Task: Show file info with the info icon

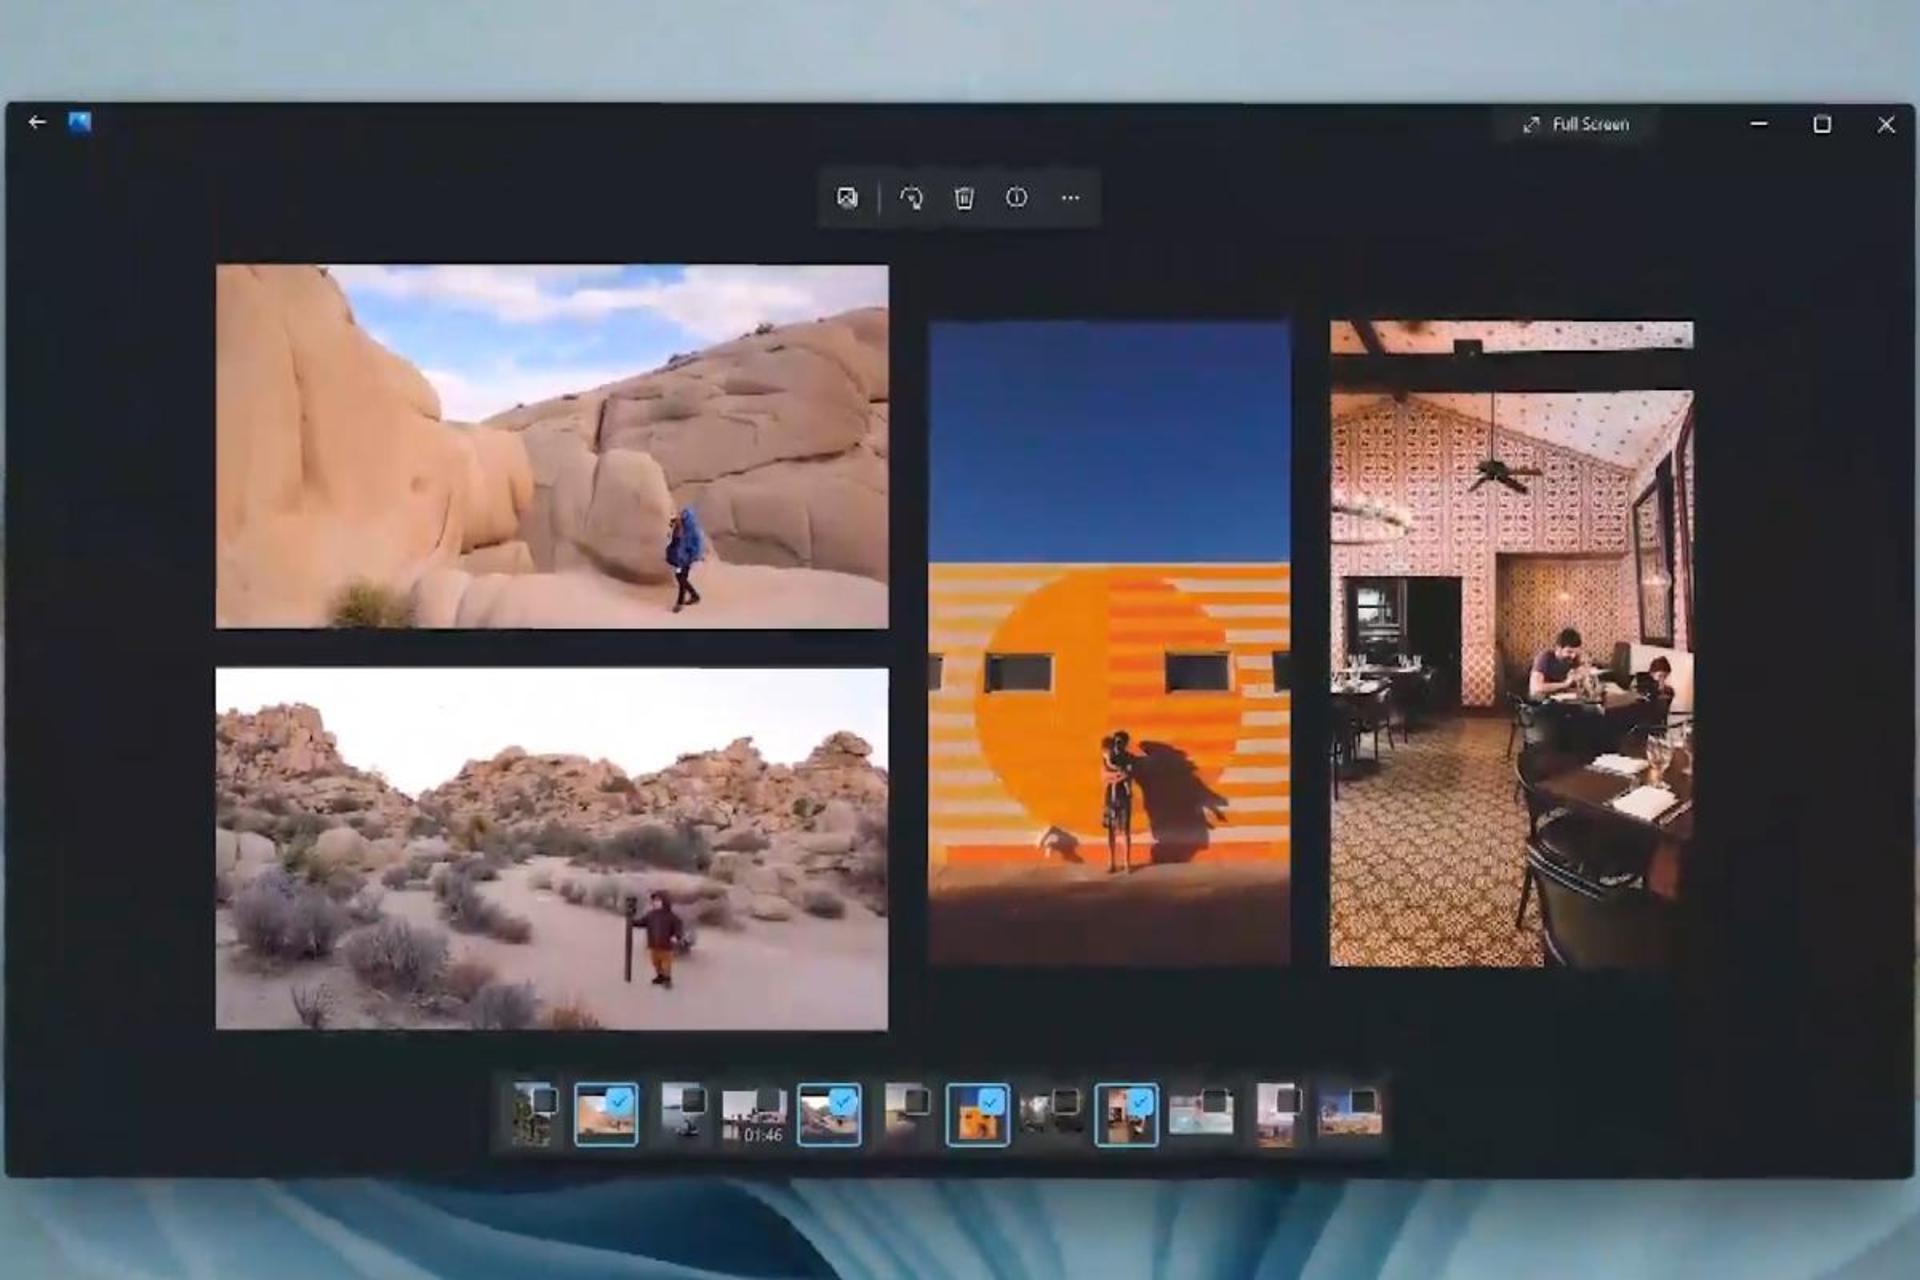Action: [x=1016, y=198]
